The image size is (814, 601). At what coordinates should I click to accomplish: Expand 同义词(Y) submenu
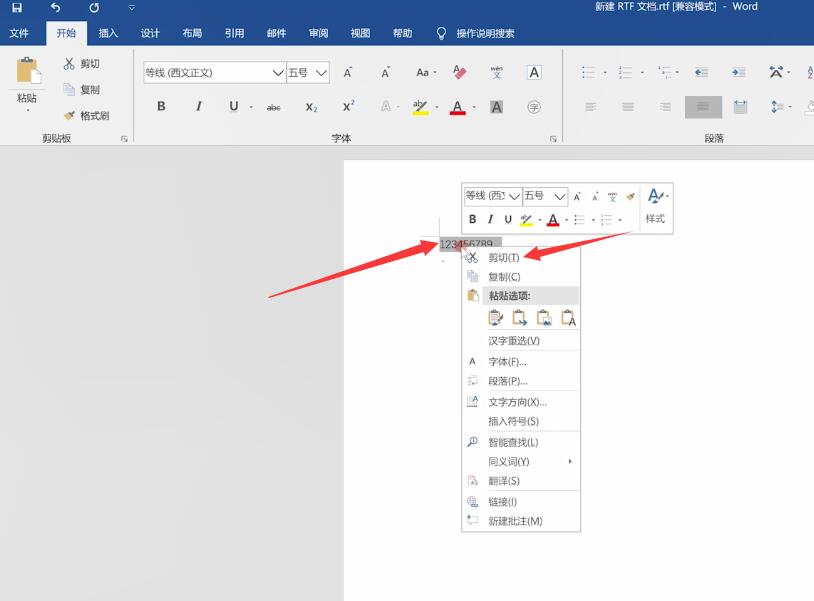521,461
